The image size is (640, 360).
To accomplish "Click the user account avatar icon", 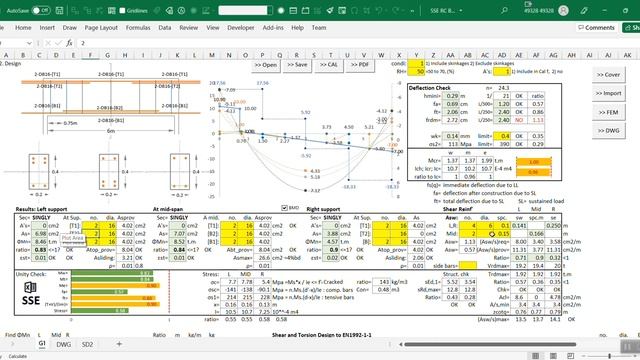I will tap(563, 11).
